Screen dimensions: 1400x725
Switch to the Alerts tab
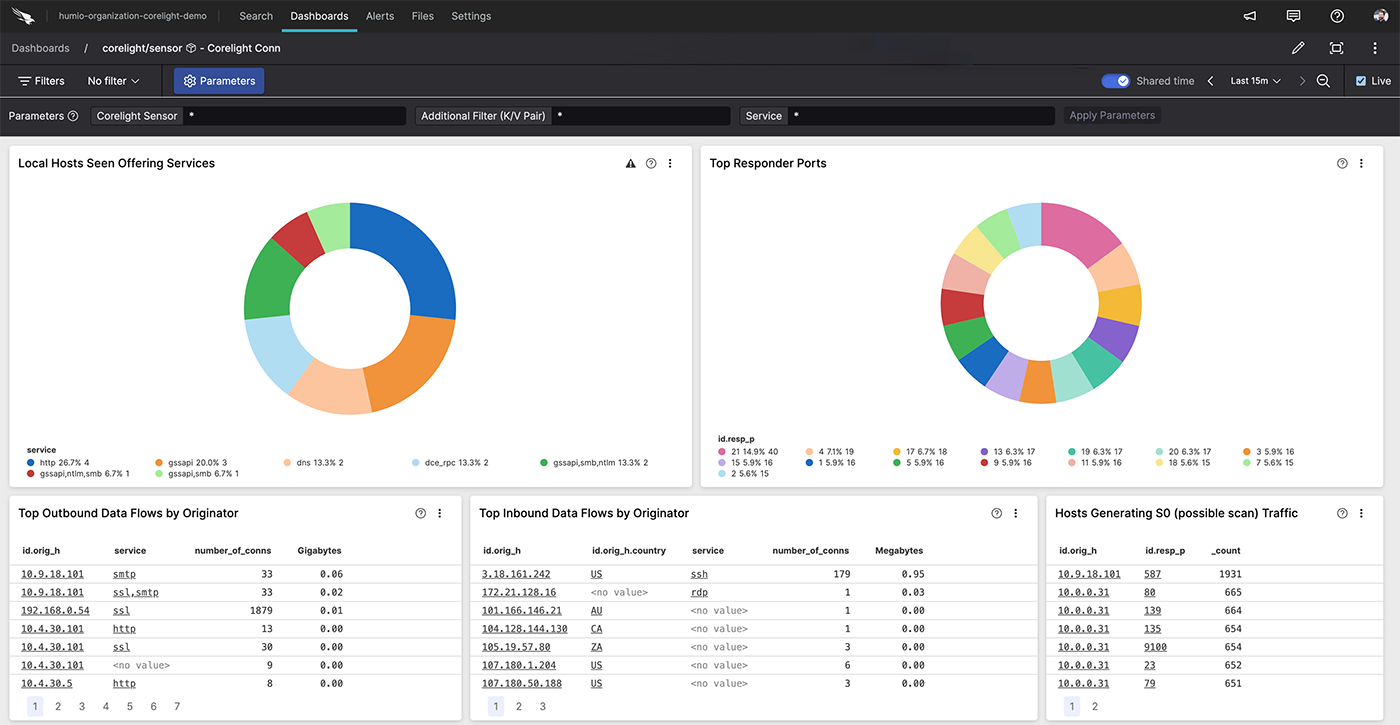[380, 16]
